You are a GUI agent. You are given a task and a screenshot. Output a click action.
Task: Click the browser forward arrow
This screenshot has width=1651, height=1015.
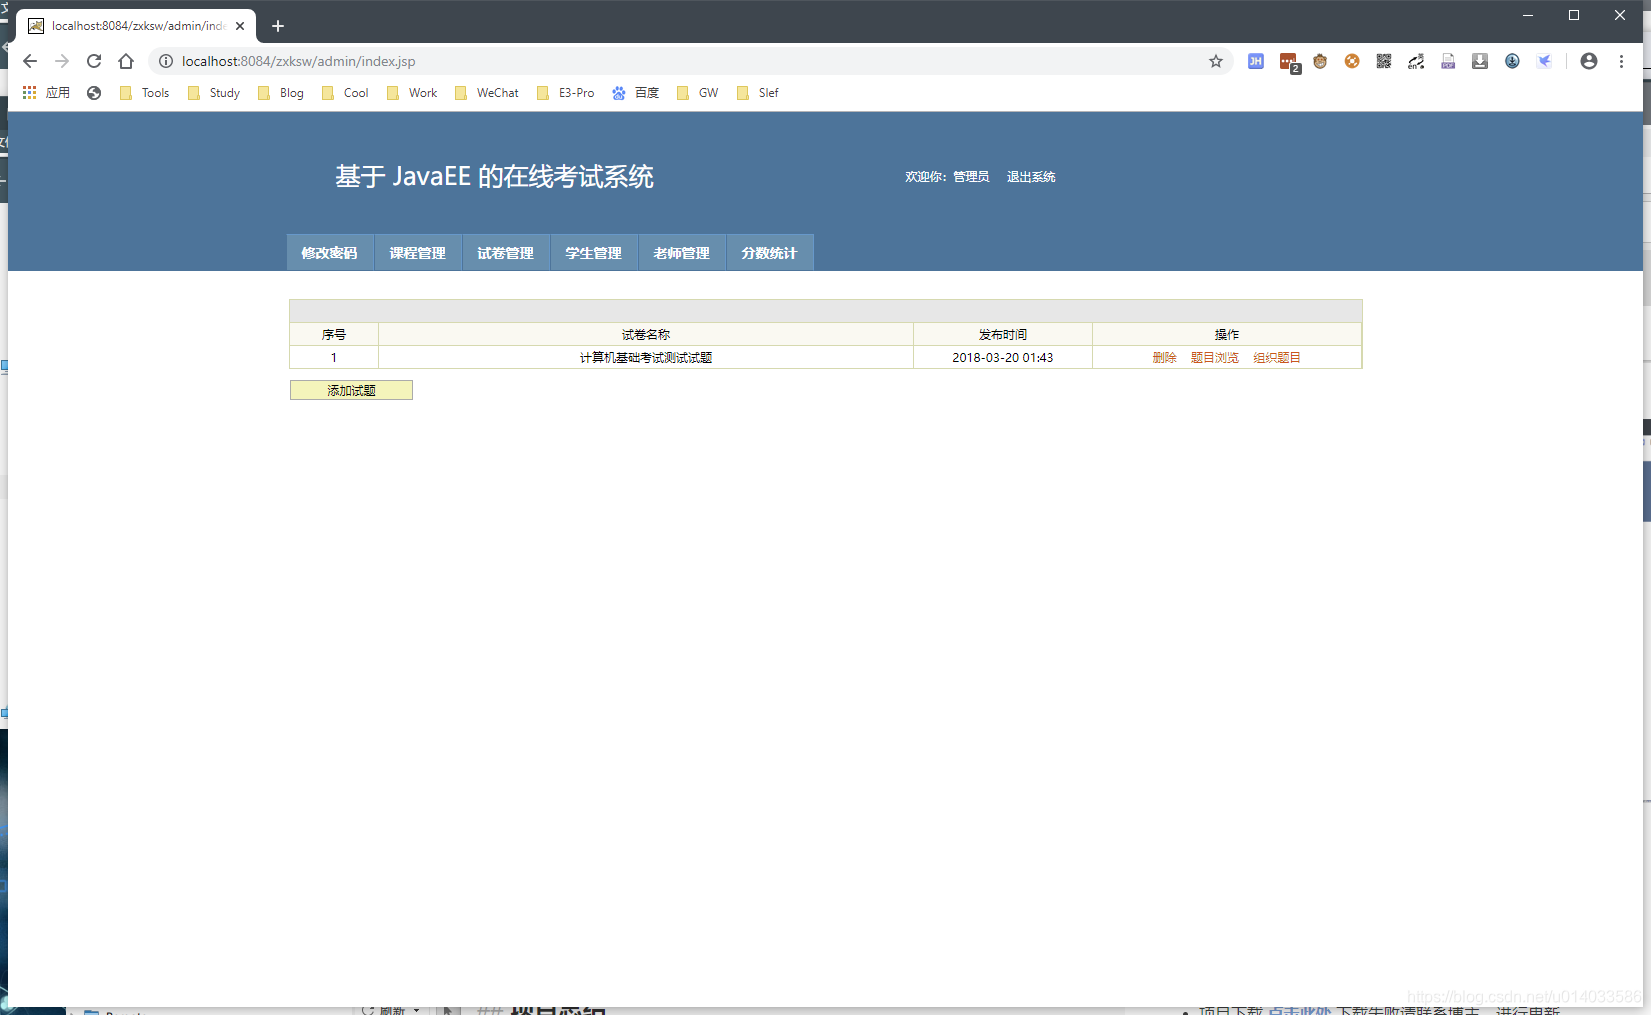[62, 61]
